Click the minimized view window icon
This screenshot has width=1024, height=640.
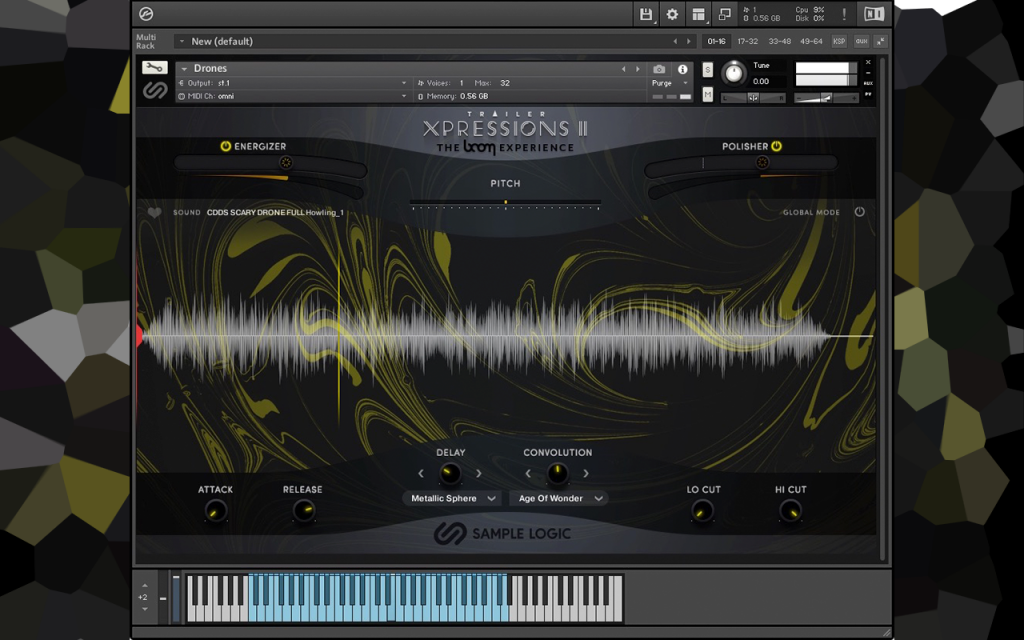click(x=724, y=14)
